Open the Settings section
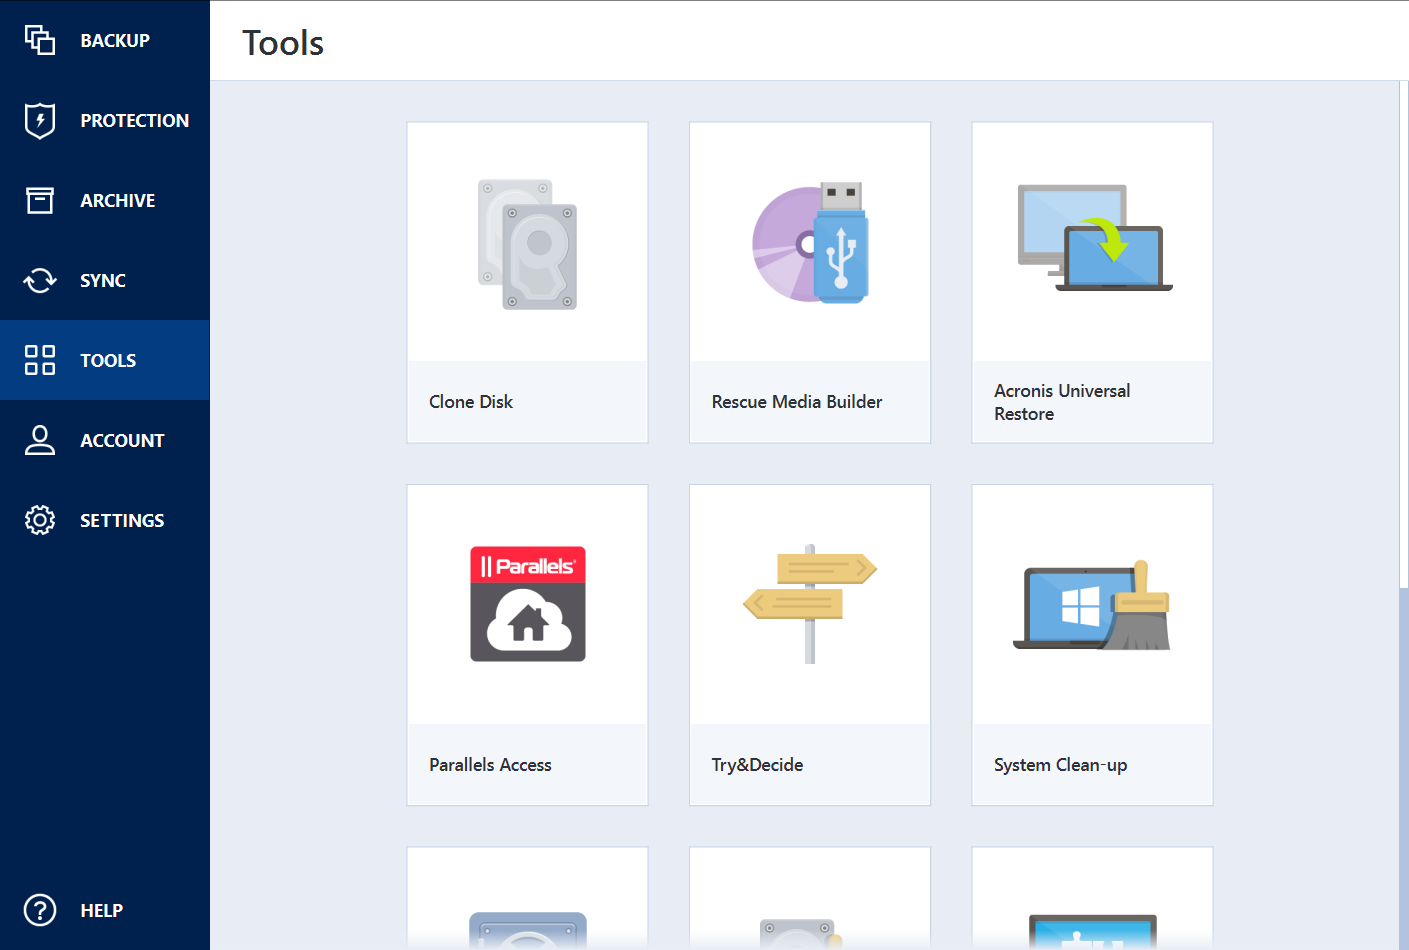Image resolution: width=1409 pixels, height=950 pixels. click(x=122, y=521)
